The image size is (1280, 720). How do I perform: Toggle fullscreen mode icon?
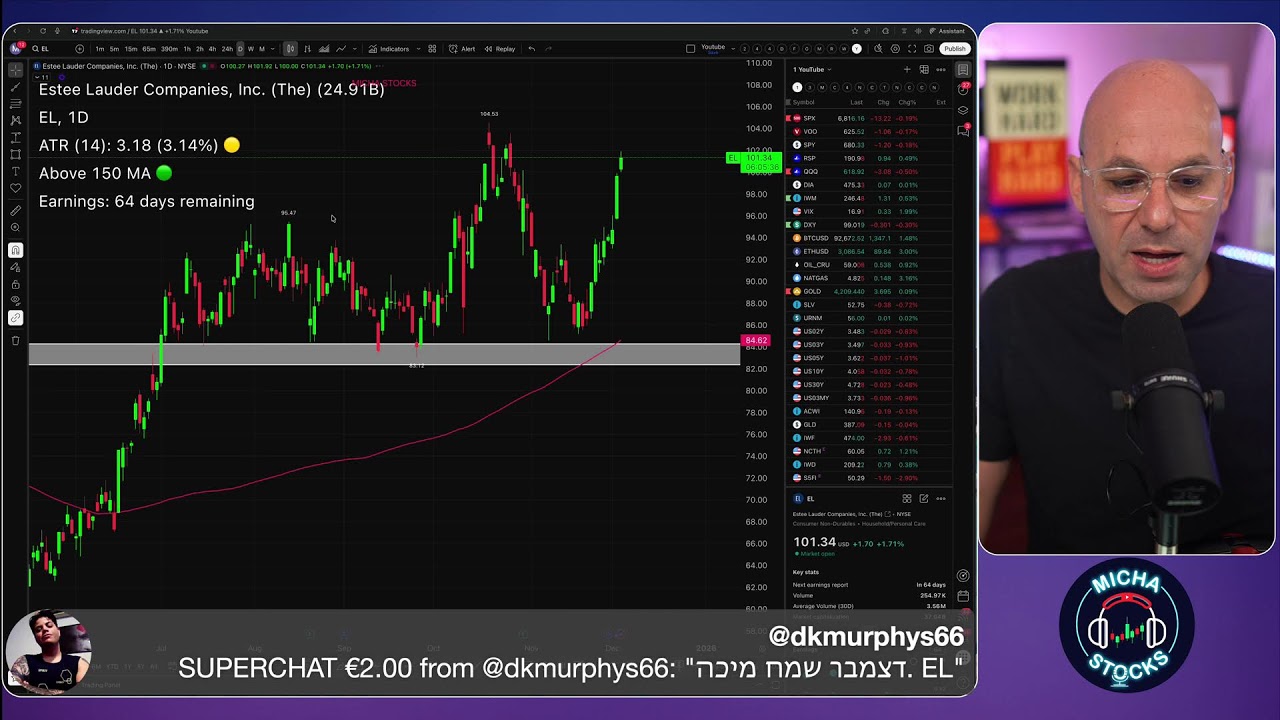pos(912,49)
